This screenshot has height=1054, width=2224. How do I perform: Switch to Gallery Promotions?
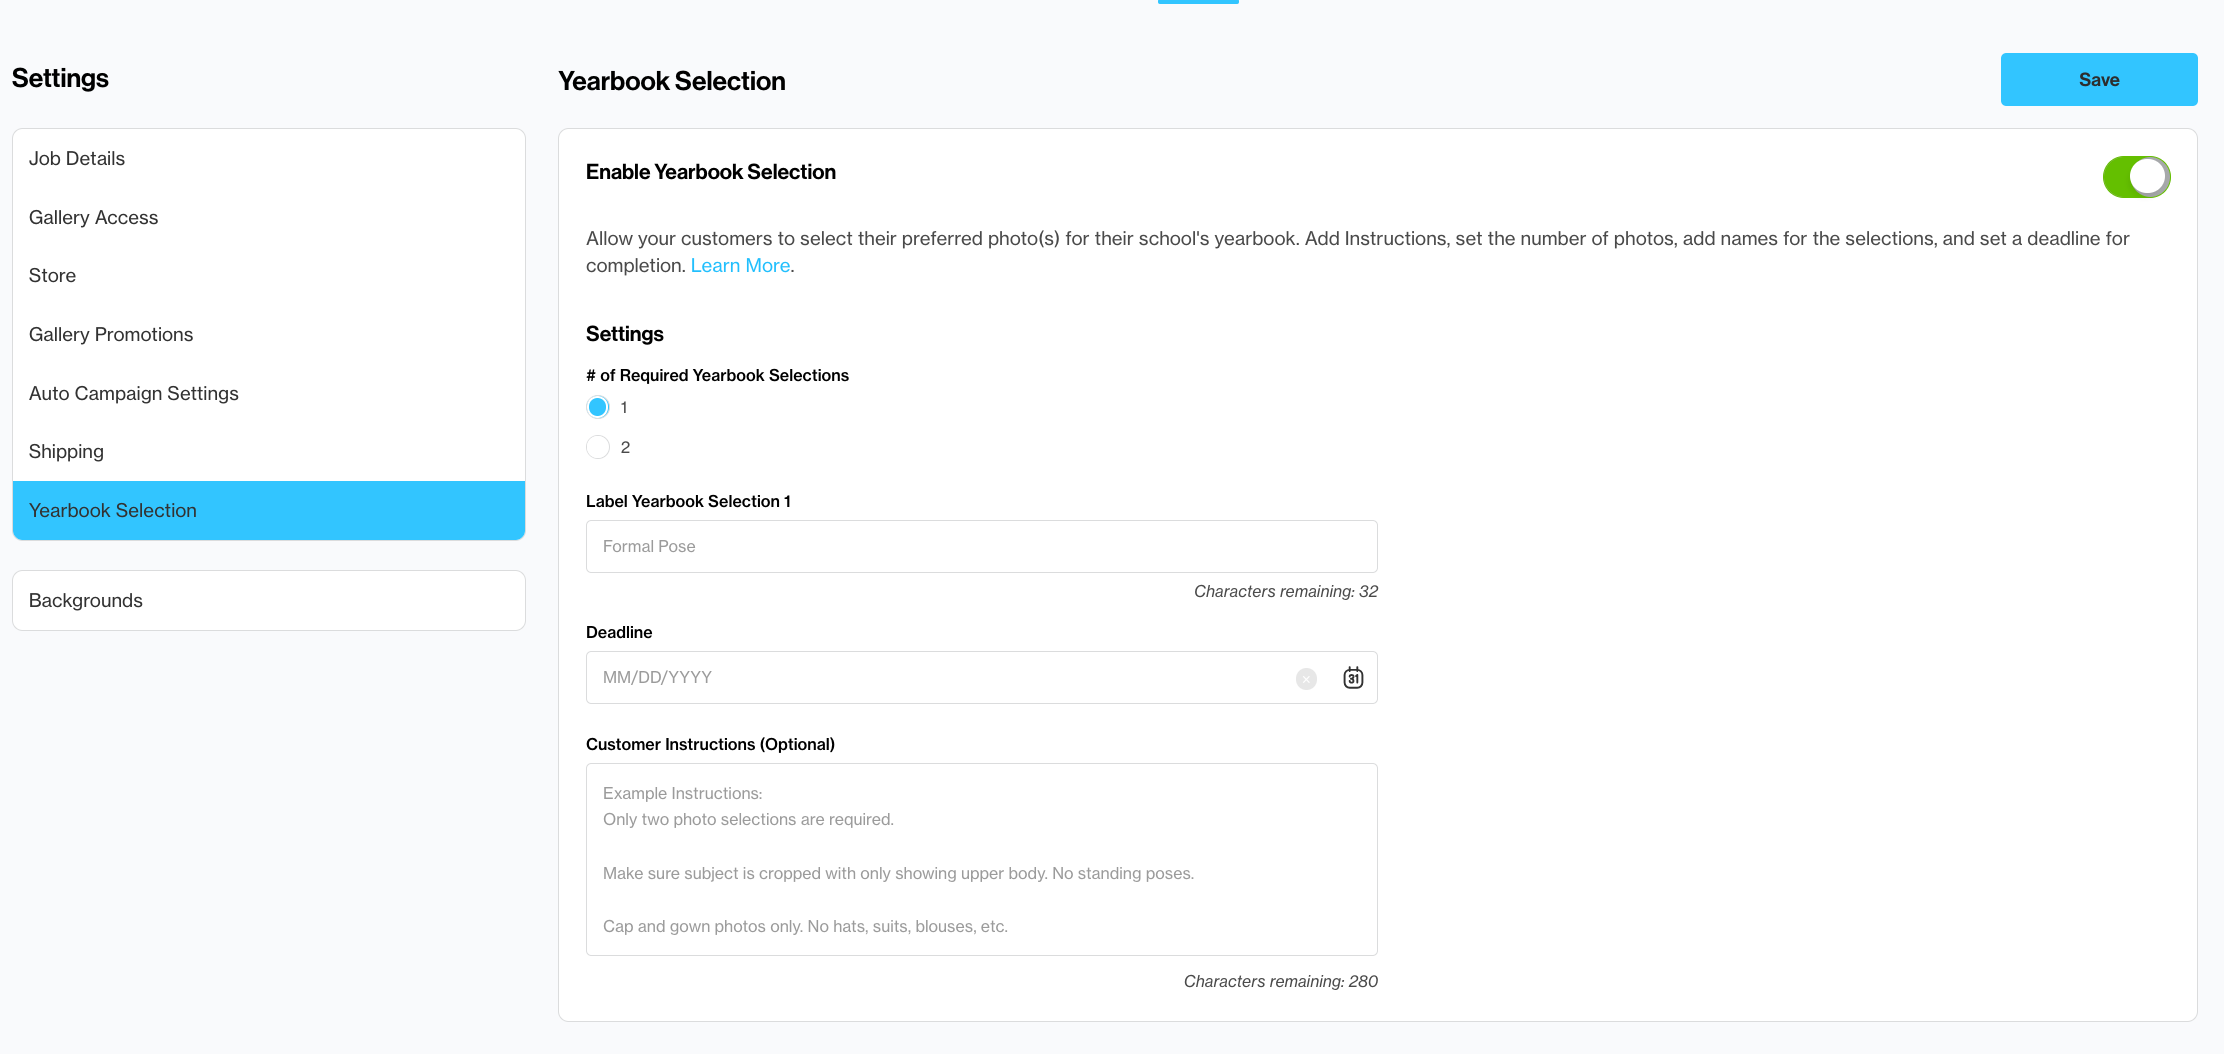(269, 335)
